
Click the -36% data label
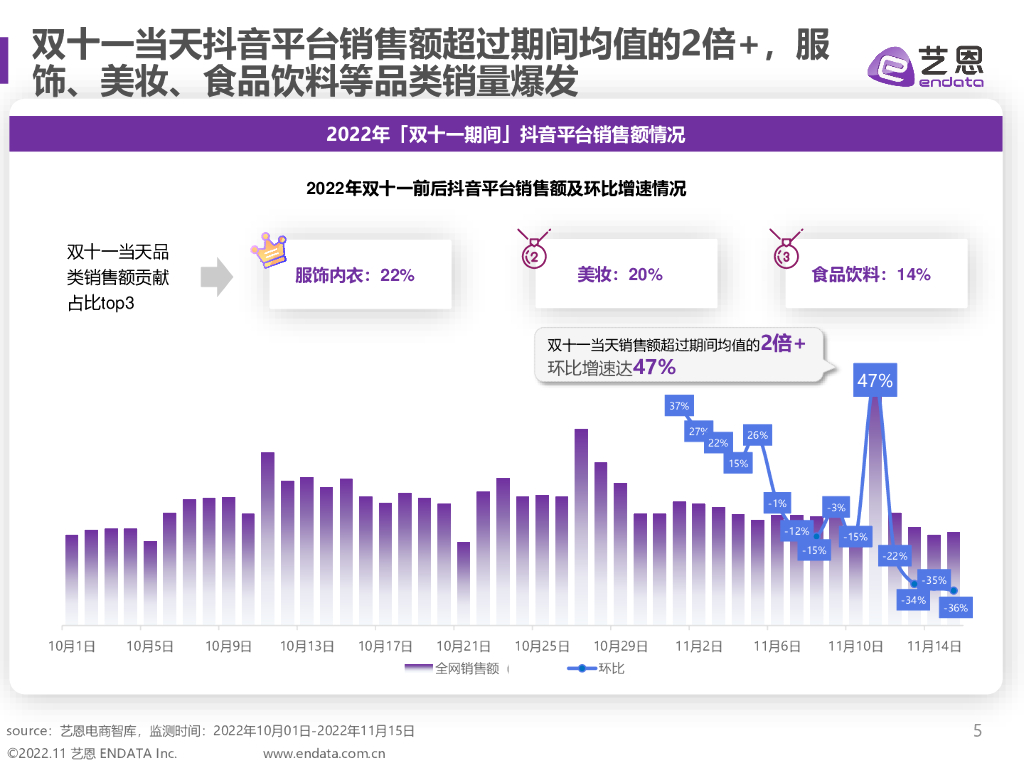(x=956, y=607)
